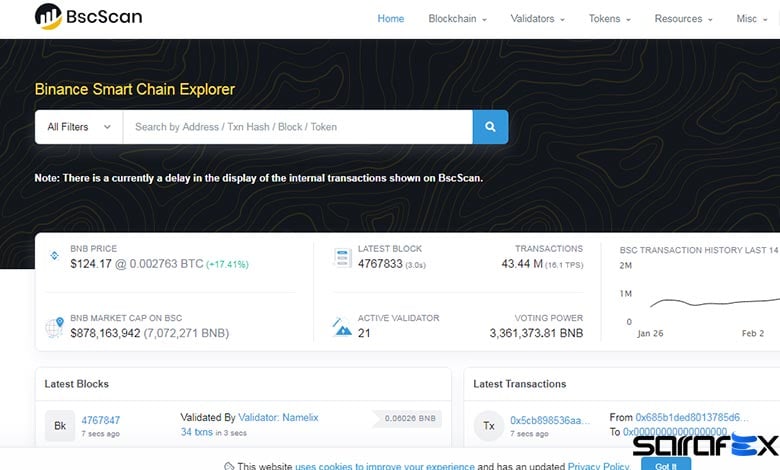Click the Latest Block server icon
Screen dimensions: 780x470
pyautogui.click(x=342, y=258)
